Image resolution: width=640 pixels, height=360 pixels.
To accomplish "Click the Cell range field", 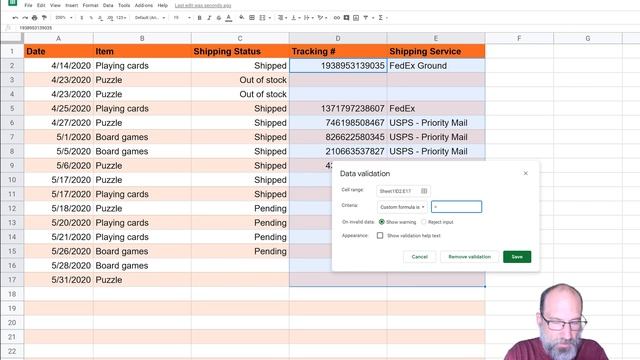I will click(x=403, y=191).
